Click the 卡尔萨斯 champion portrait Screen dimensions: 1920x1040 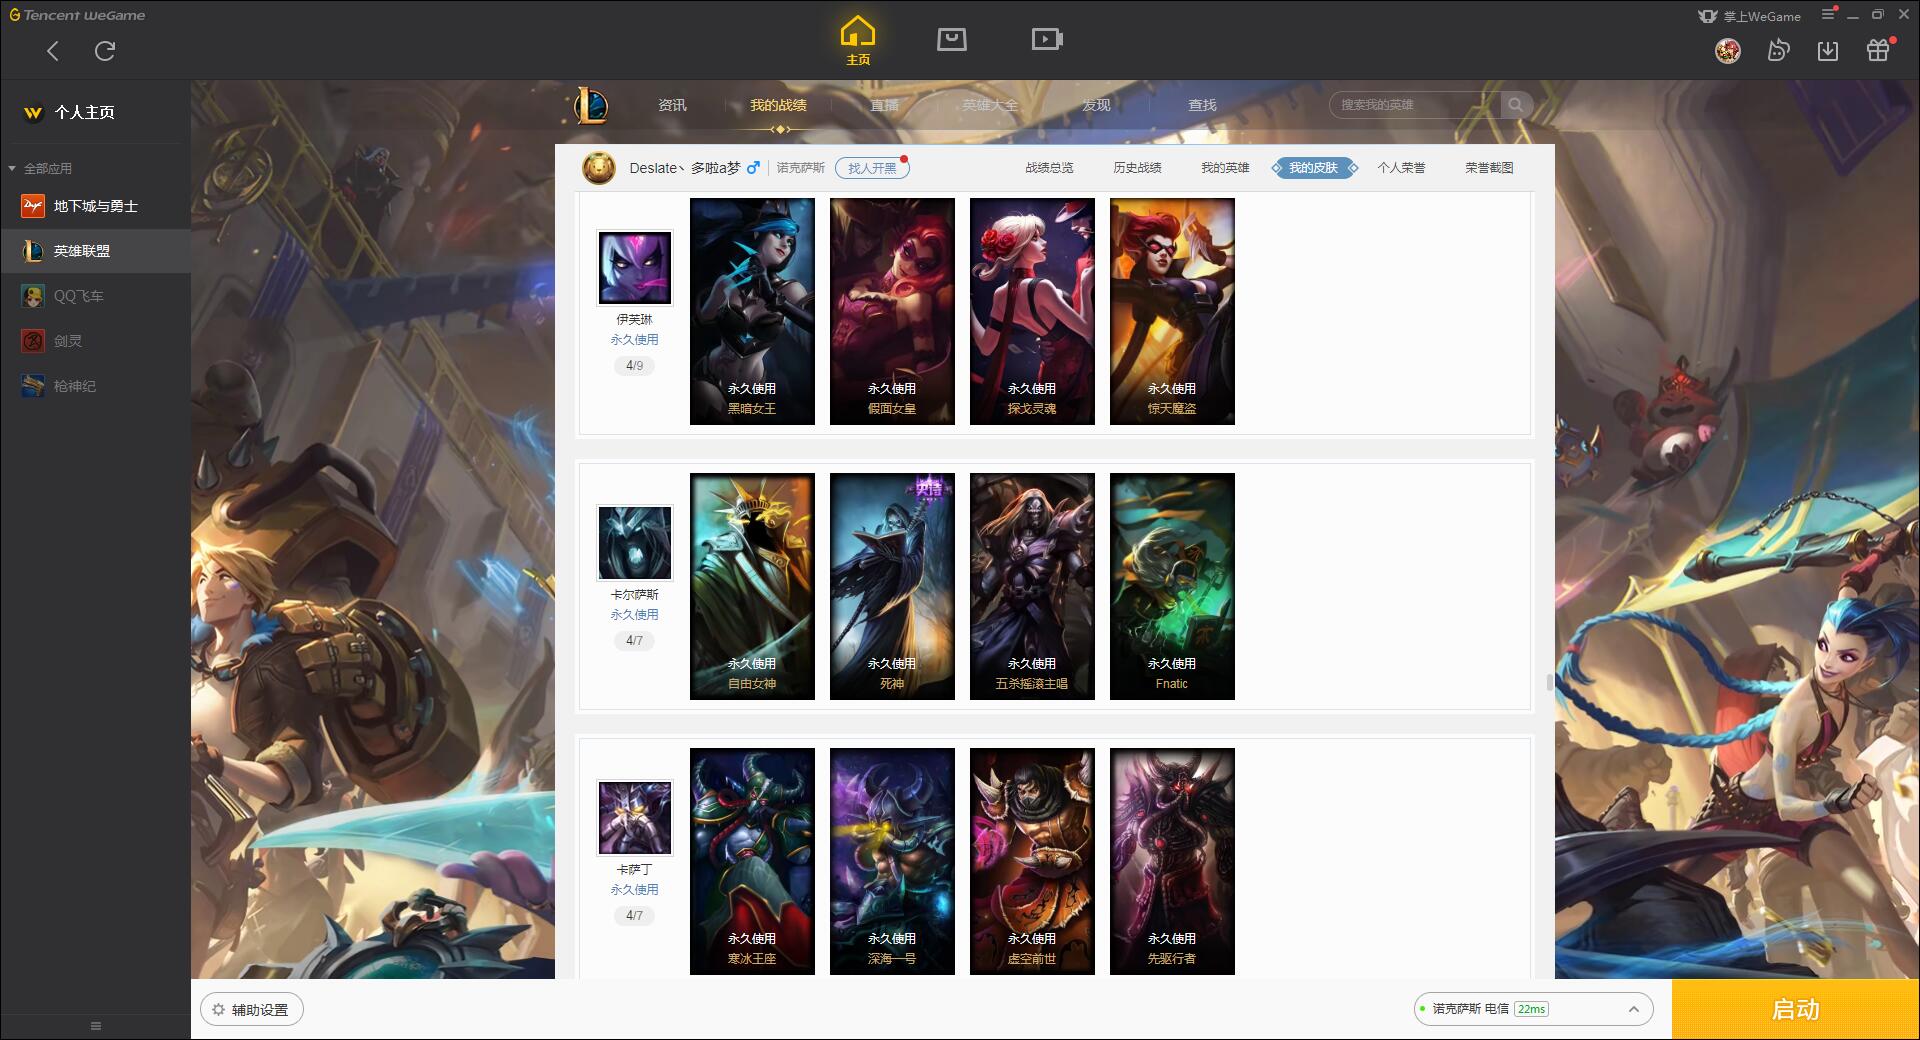(635, 542)
